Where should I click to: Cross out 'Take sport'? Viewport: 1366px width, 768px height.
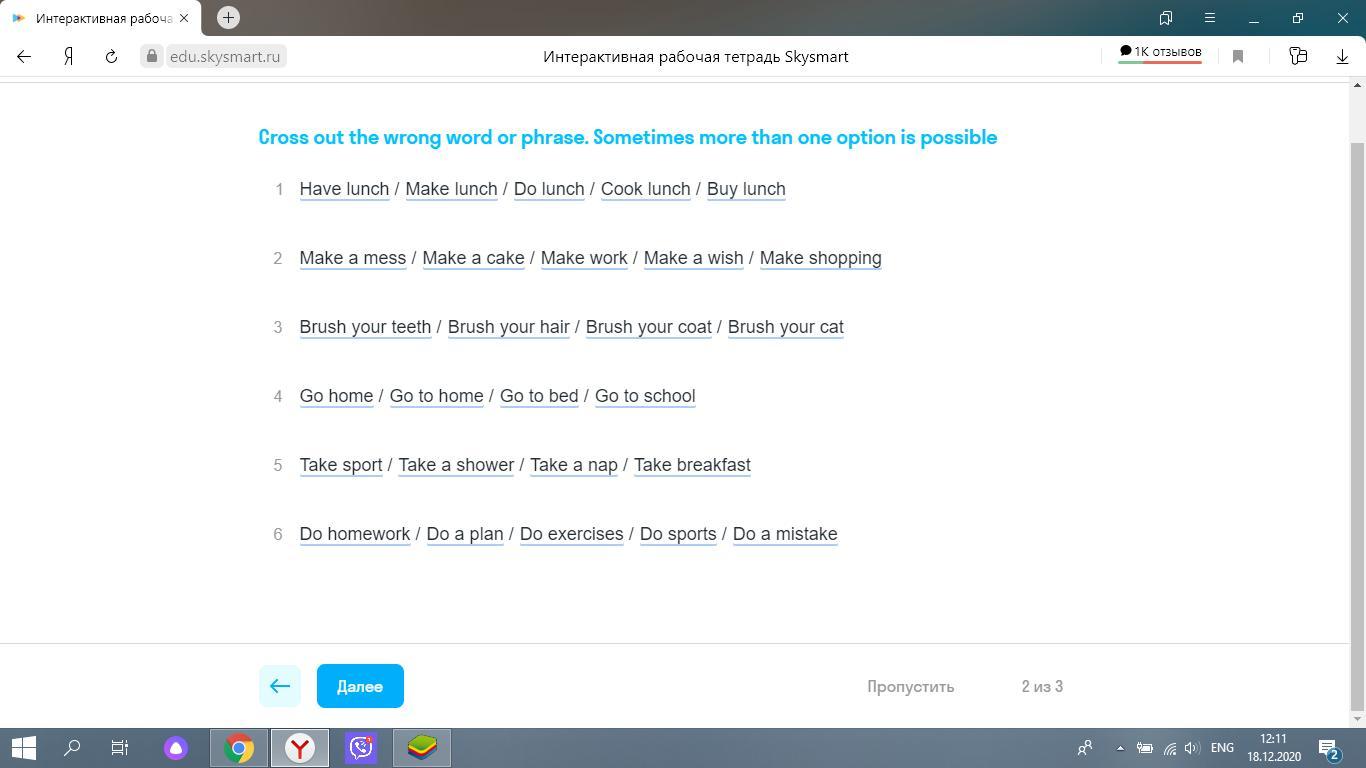[341, 465]
